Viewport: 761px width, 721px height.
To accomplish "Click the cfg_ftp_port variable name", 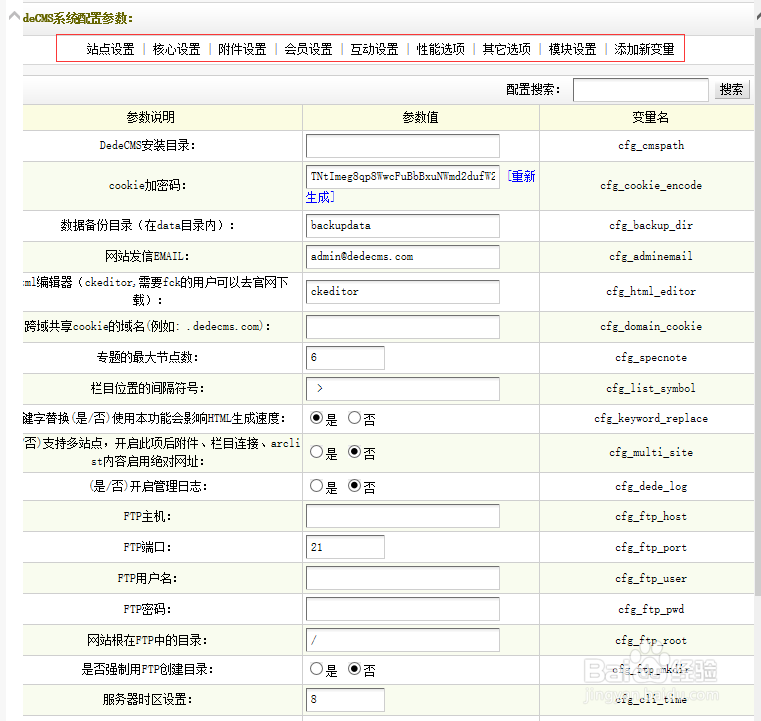I will [x=651, y=547].
